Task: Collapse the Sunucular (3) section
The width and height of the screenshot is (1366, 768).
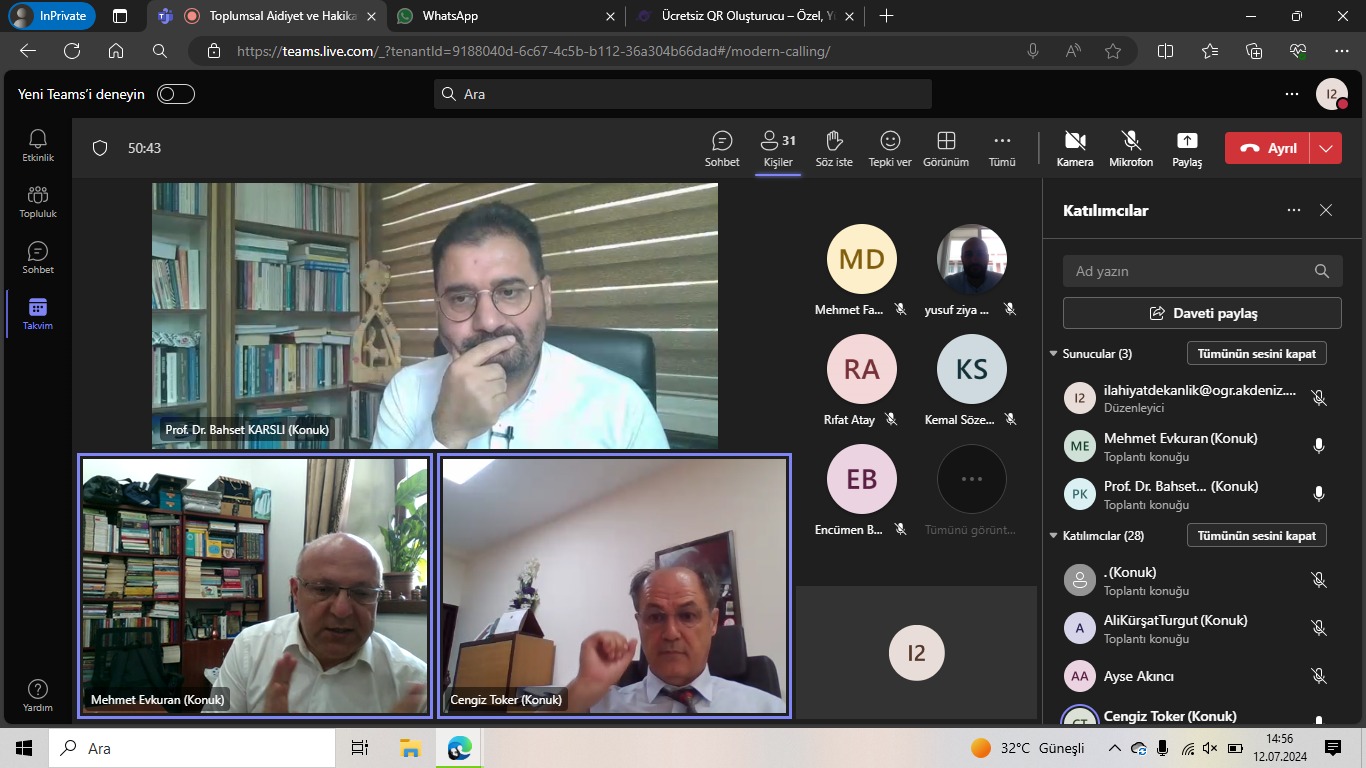Action: click(1053, 354)
